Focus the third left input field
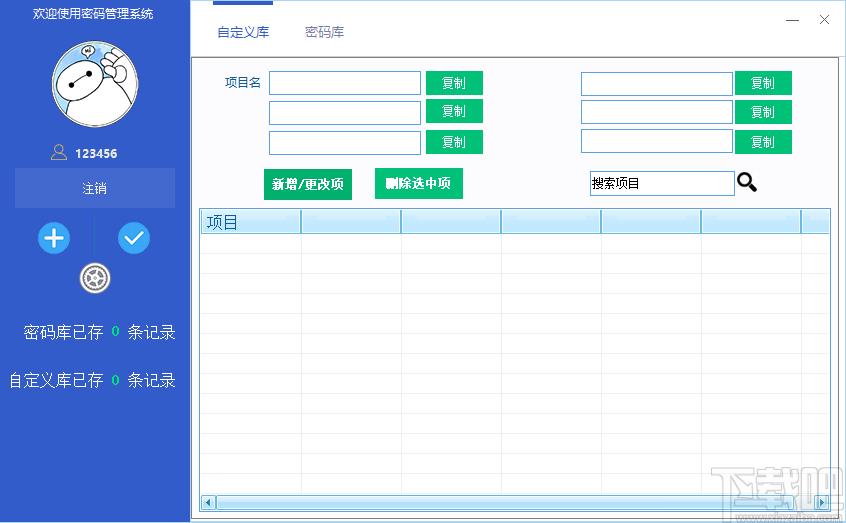This screenshot has height=523, width=846. (x=345, y=142)
